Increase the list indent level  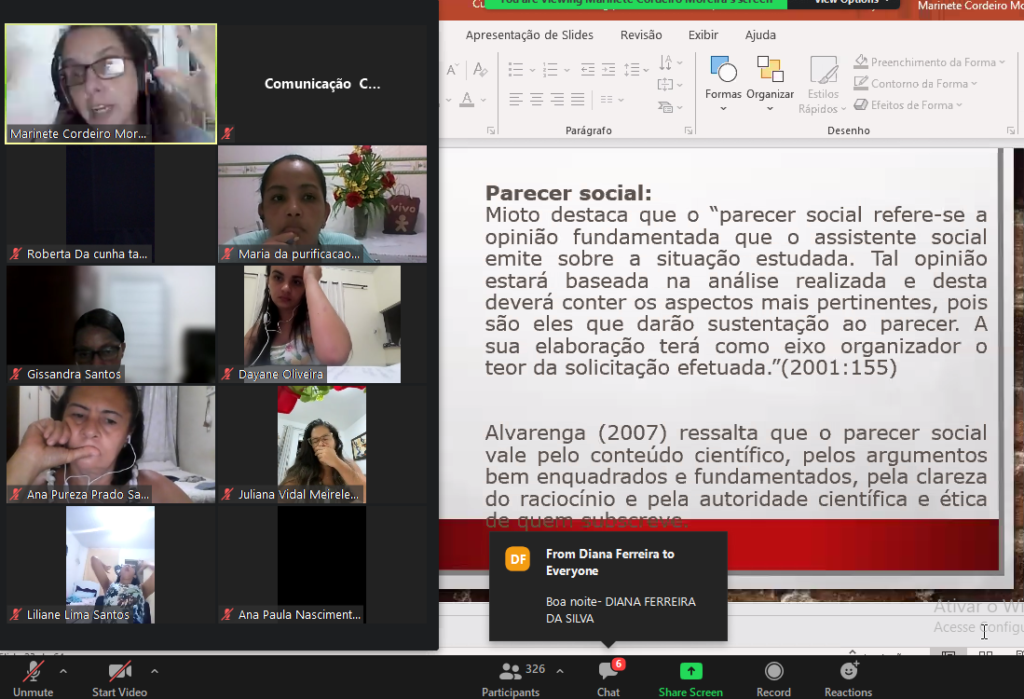tap(609, 70)
